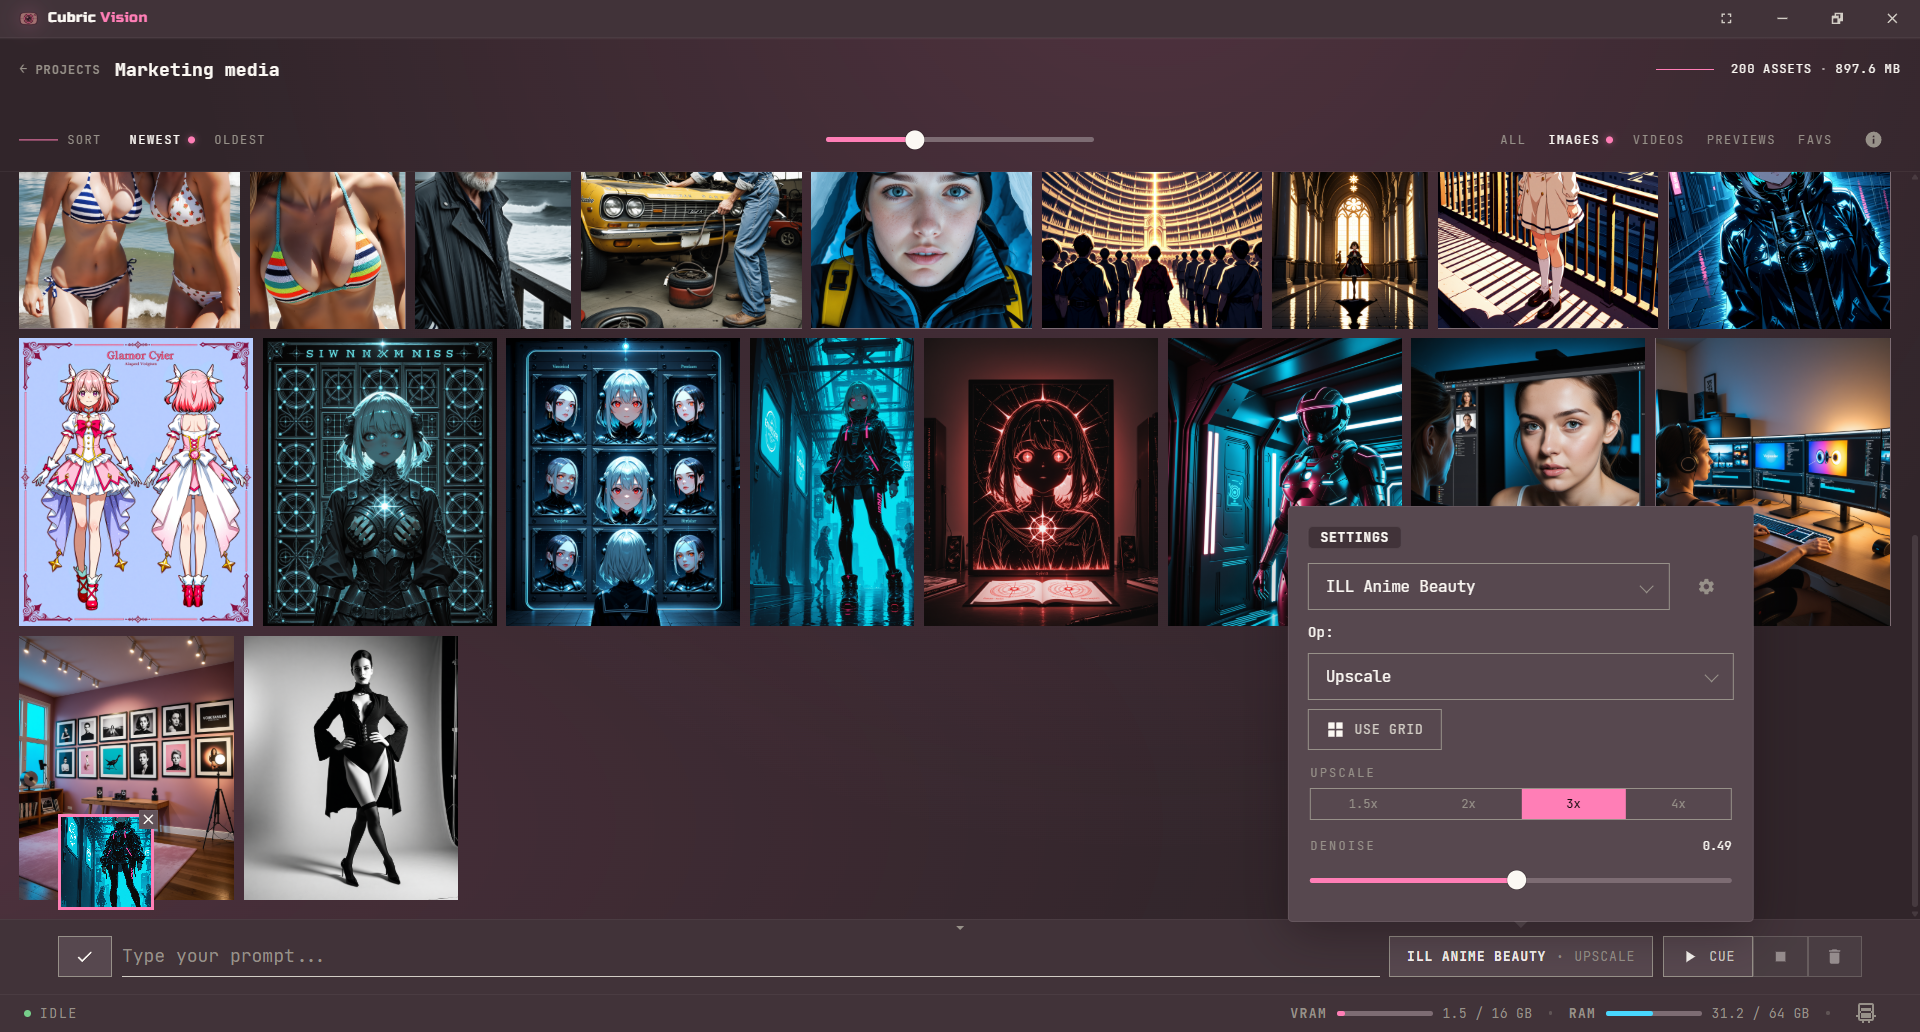Open ILL ANIME BEAUTY · UPSCALE settings button

(1520, 957)
